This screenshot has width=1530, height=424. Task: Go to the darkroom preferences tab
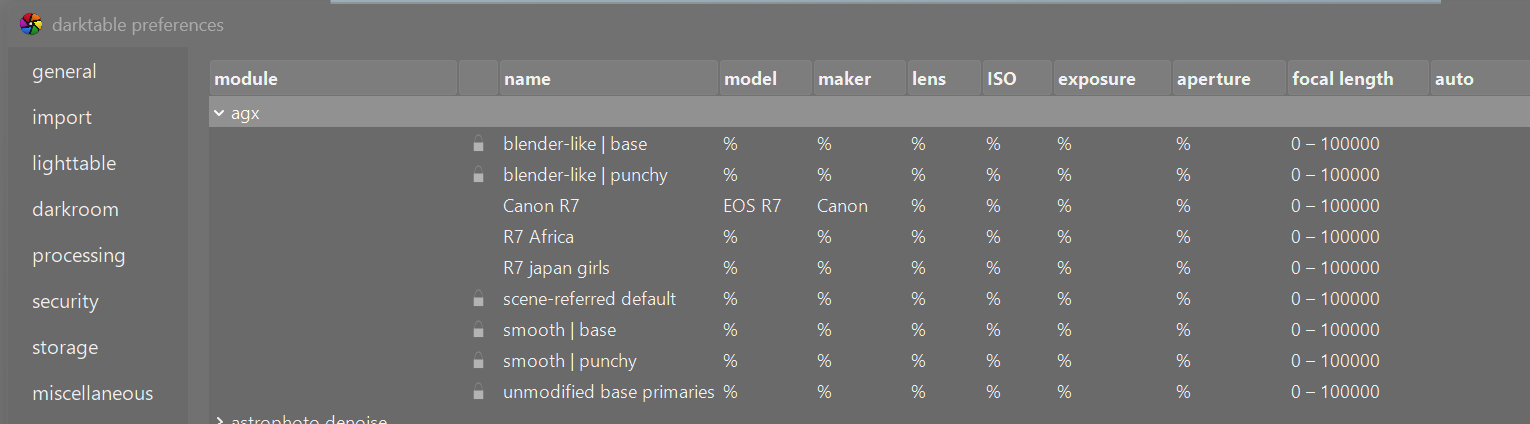(x=75, y=210)
